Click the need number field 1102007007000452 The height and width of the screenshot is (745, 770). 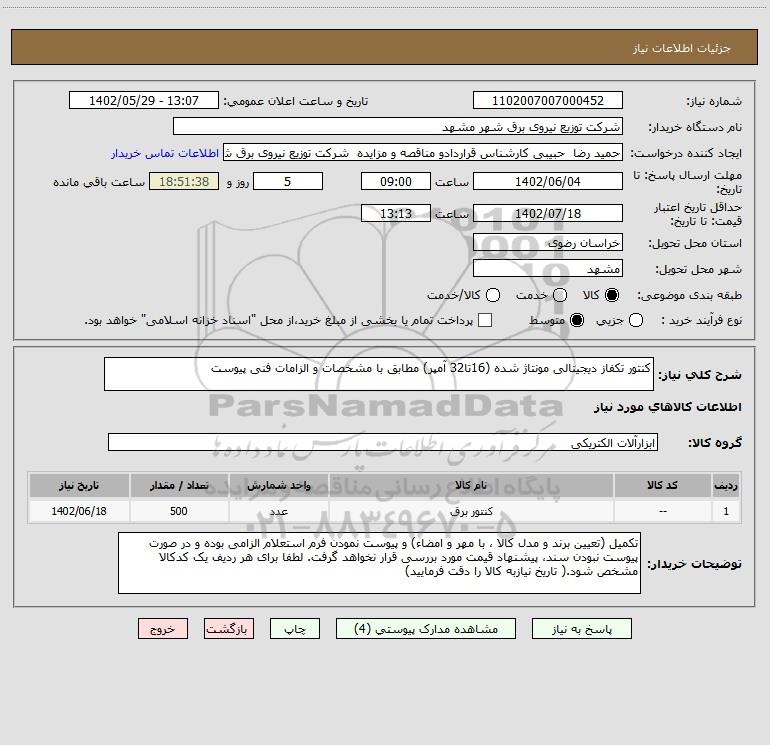(x=548, y=101)
